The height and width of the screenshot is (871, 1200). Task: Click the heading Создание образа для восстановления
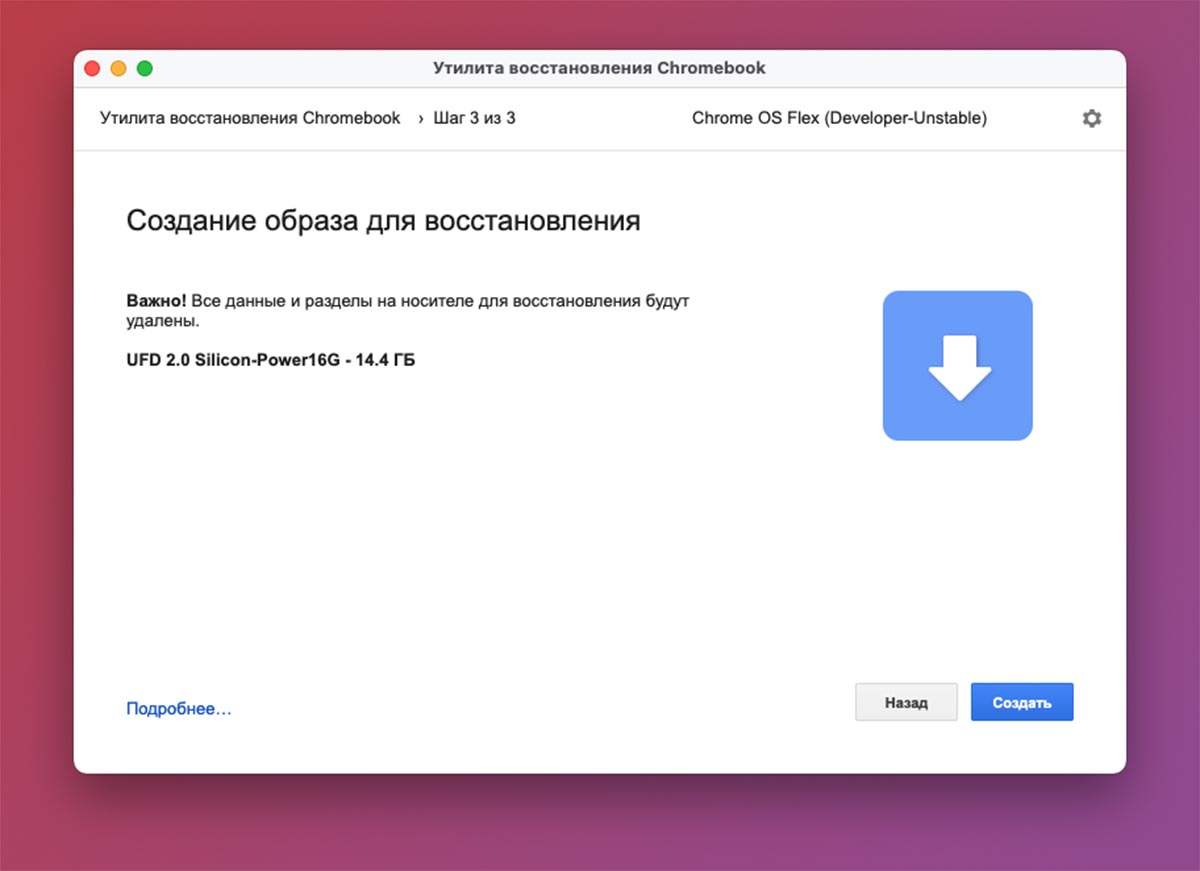pos(383,220)
